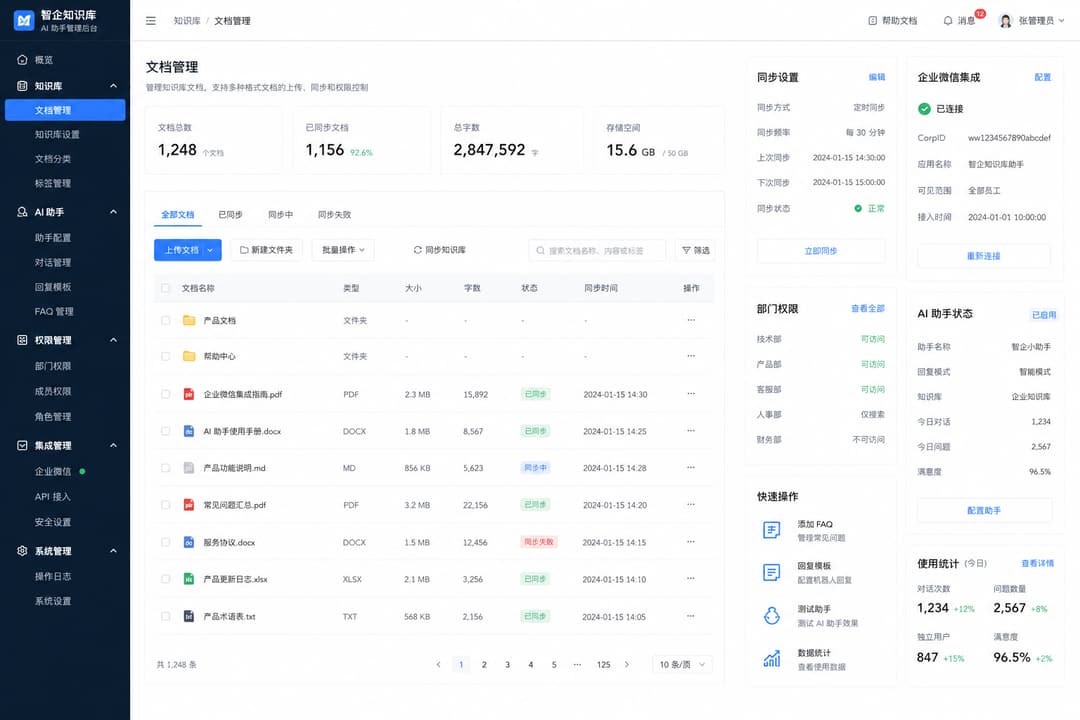Switch to the 同步失败 tab
Viewport: 1080px width, 720px height.
tap(335, 215)
